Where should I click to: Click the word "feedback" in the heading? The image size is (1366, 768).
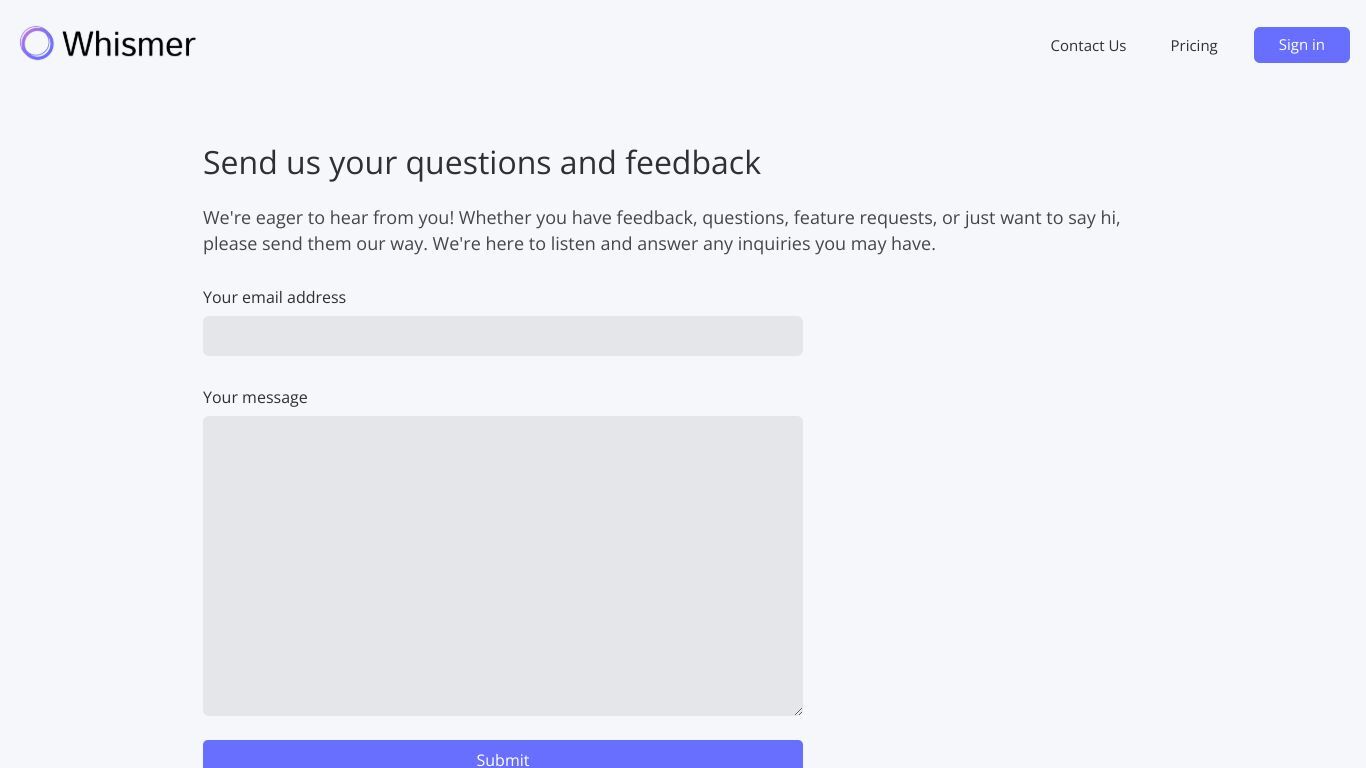[x=693, y=162]
